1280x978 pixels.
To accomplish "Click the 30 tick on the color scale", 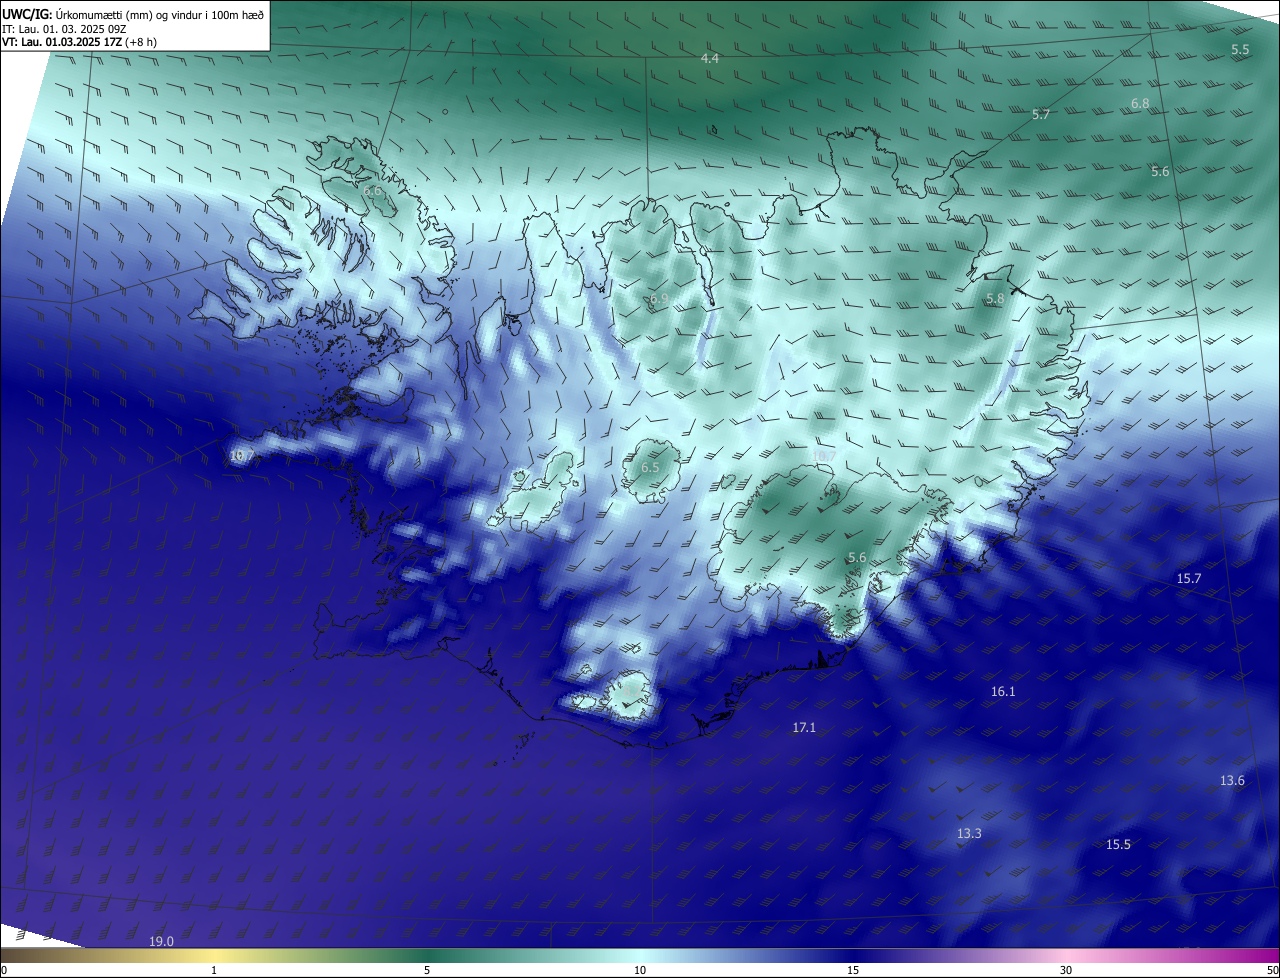I will coord(1066,970).
